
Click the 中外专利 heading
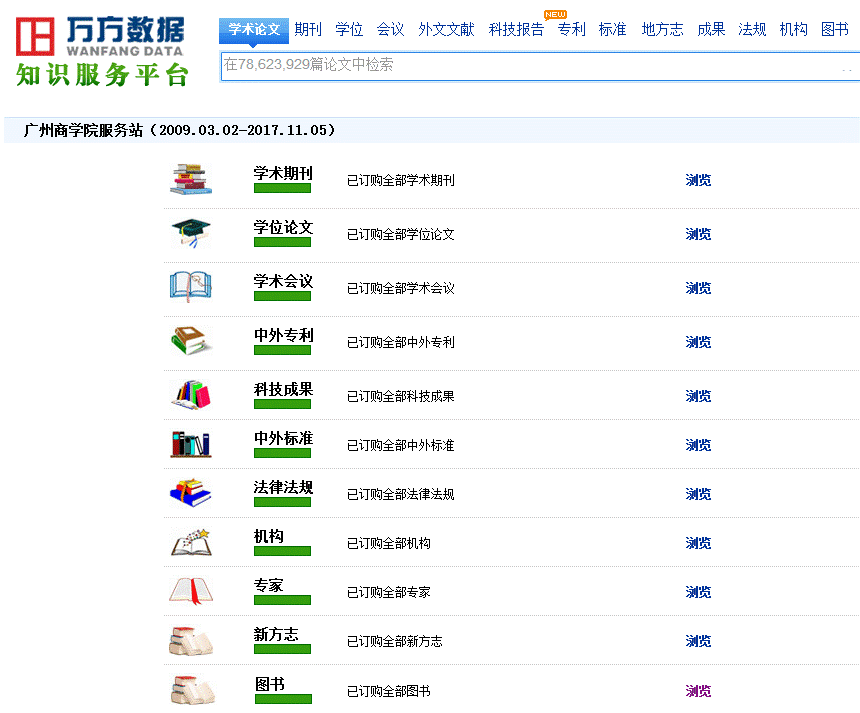[283, 335]
